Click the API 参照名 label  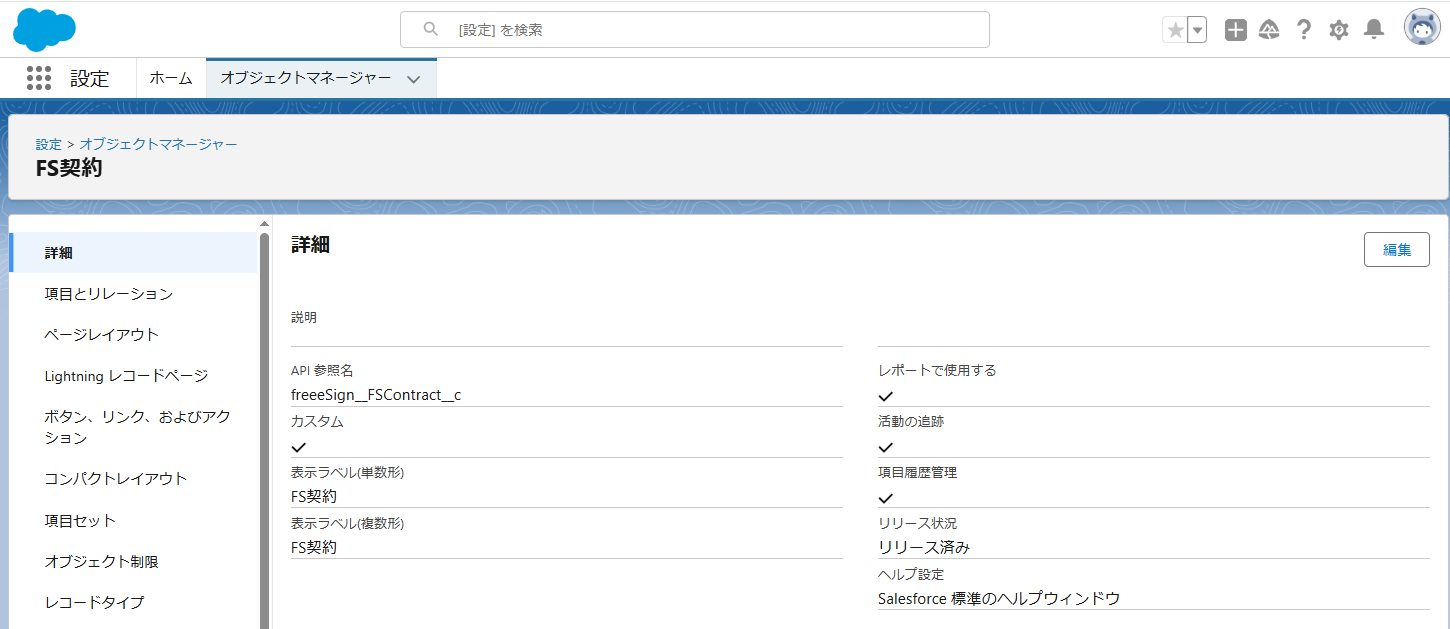click(322, 370)
